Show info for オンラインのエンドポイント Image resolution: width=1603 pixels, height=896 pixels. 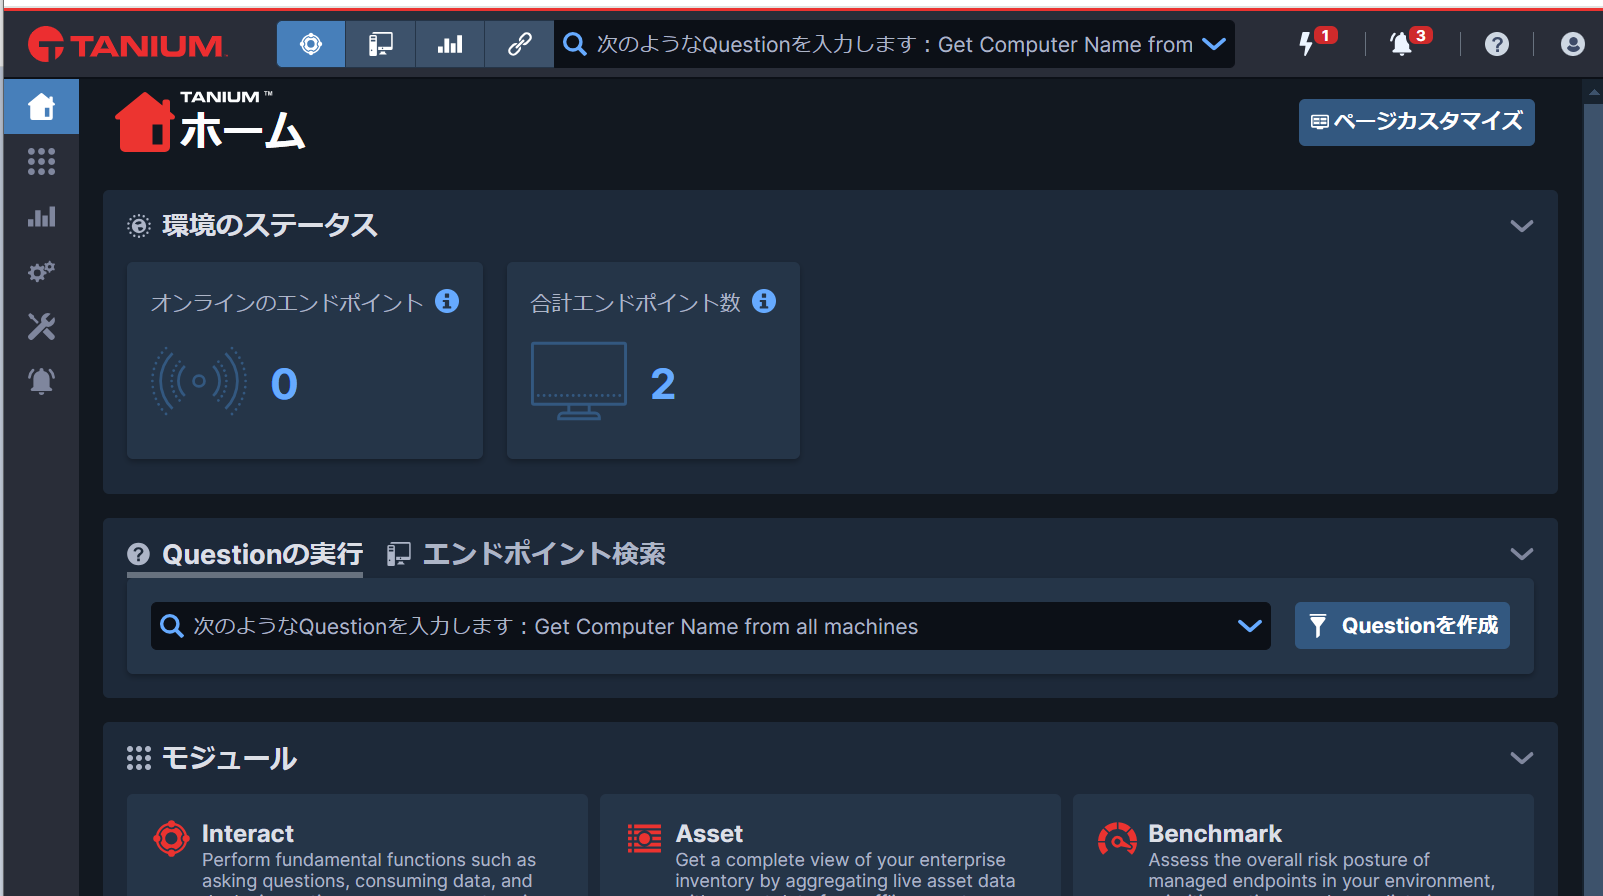coord(447,301)
